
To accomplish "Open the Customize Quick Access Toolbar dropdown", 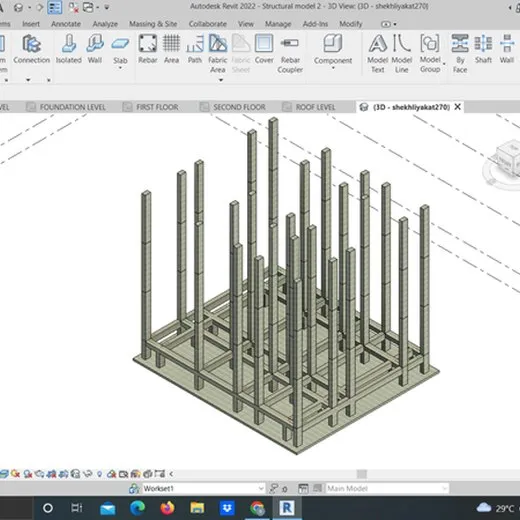I will pyautogui.click(x=107, y=7).
